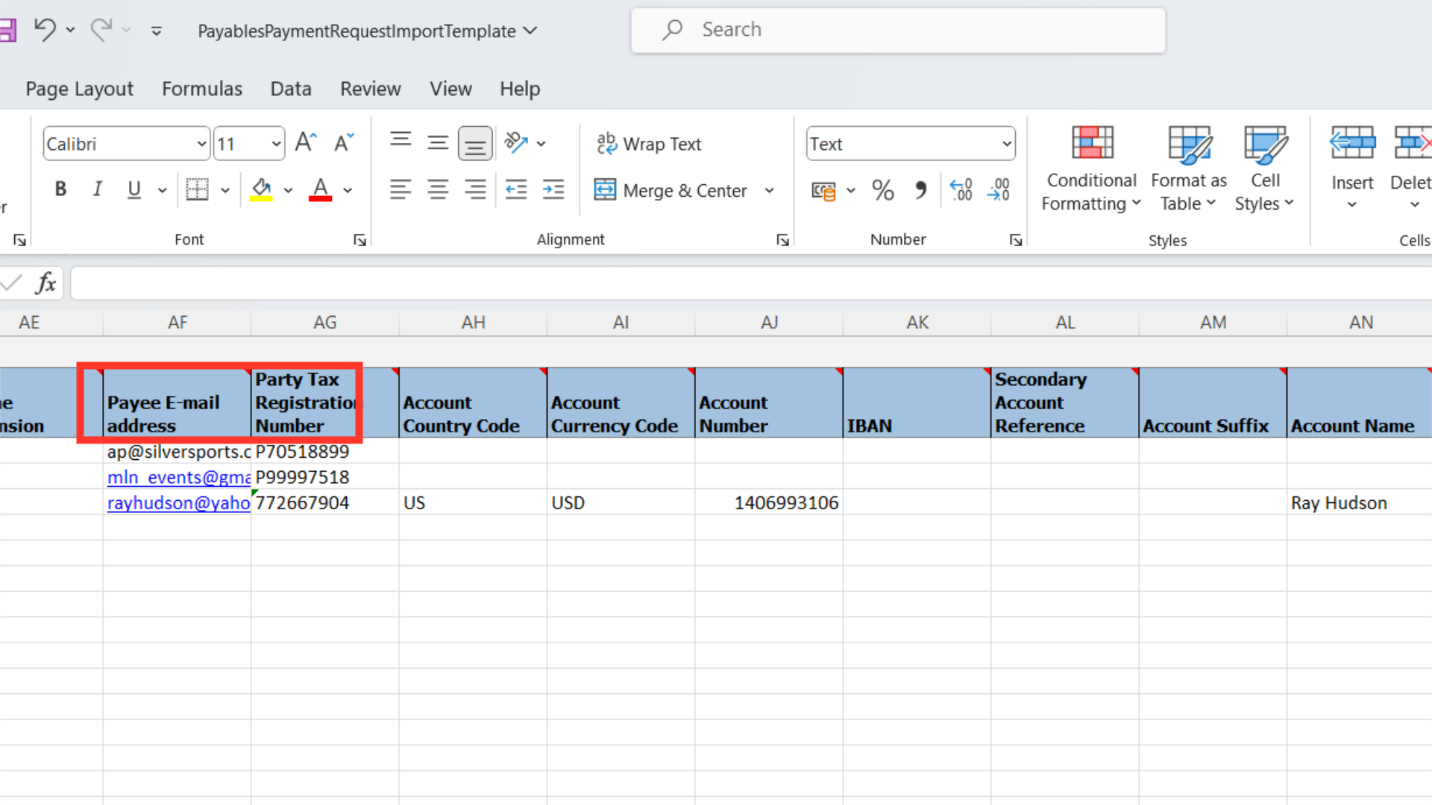Toggle Wrap Text
Screen dimensions: 1432x805
(650, 144)
